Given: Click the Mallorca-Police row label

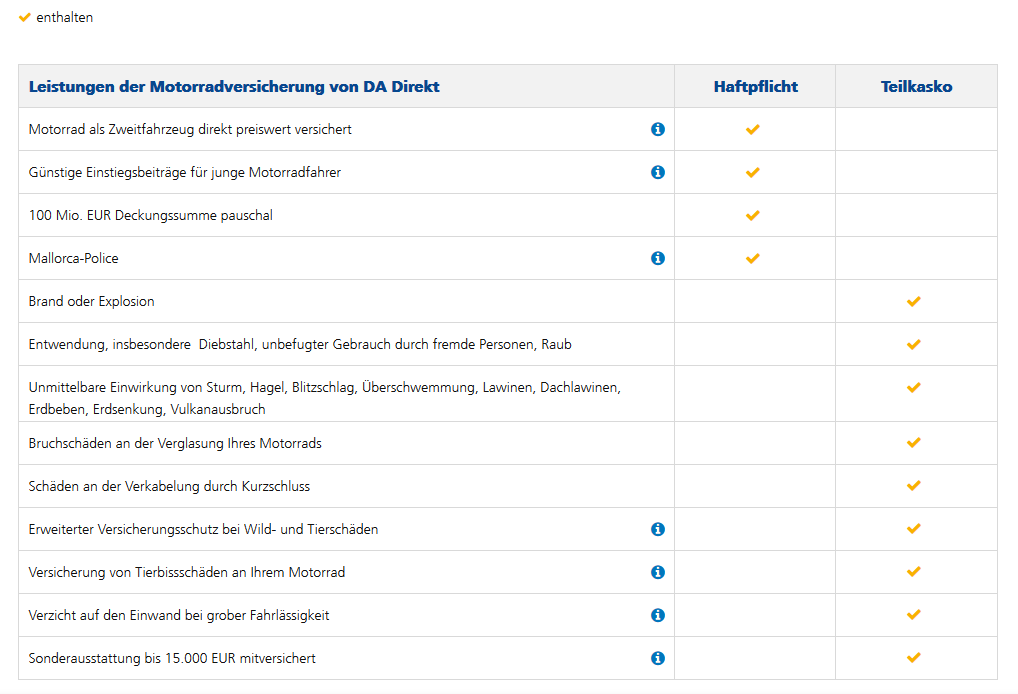Looking at the screenshot, I should [x=73, y=258].
